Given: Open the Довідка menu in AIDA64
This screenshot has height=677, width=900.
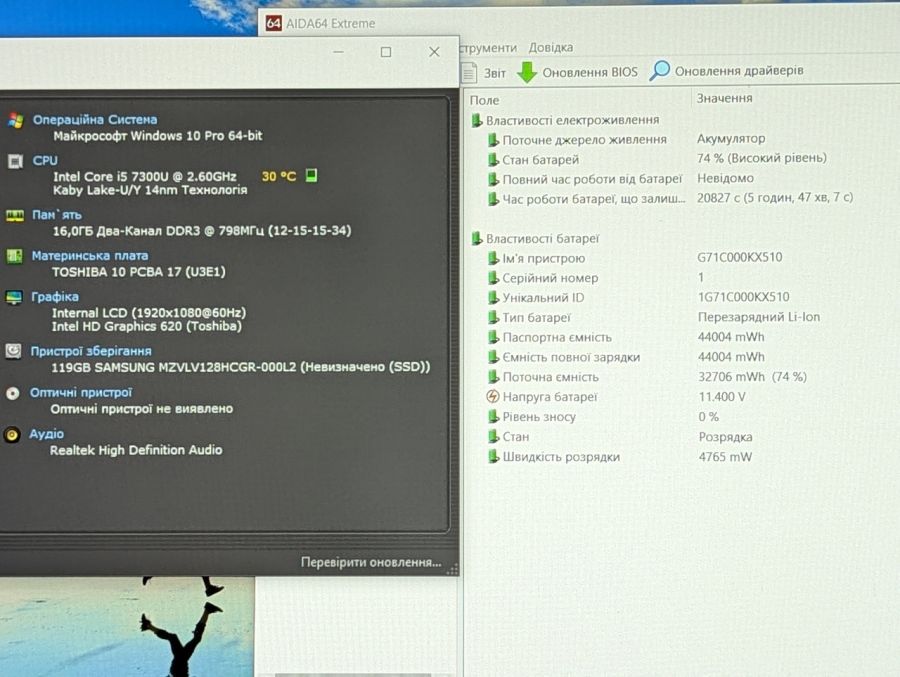Looking at the screenshot, I should tap(550, 48).
